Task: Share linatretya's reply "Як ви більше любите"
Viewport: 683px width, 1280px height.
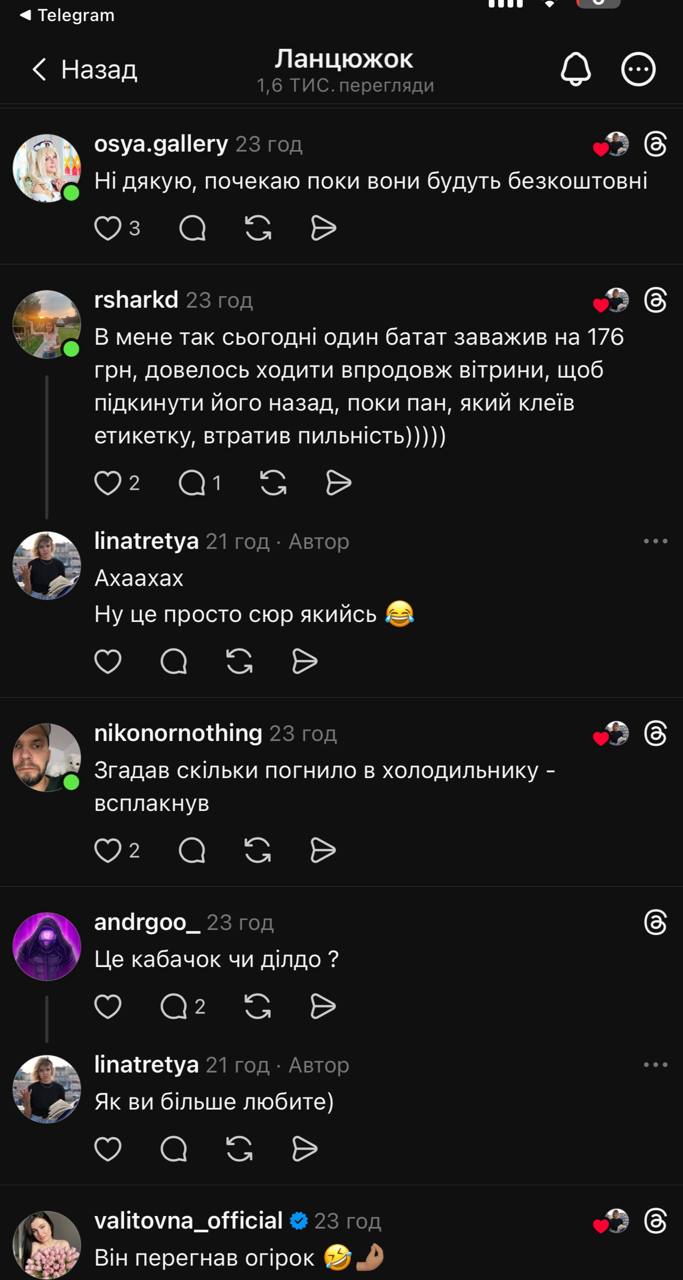Action: pos(305,1149)
